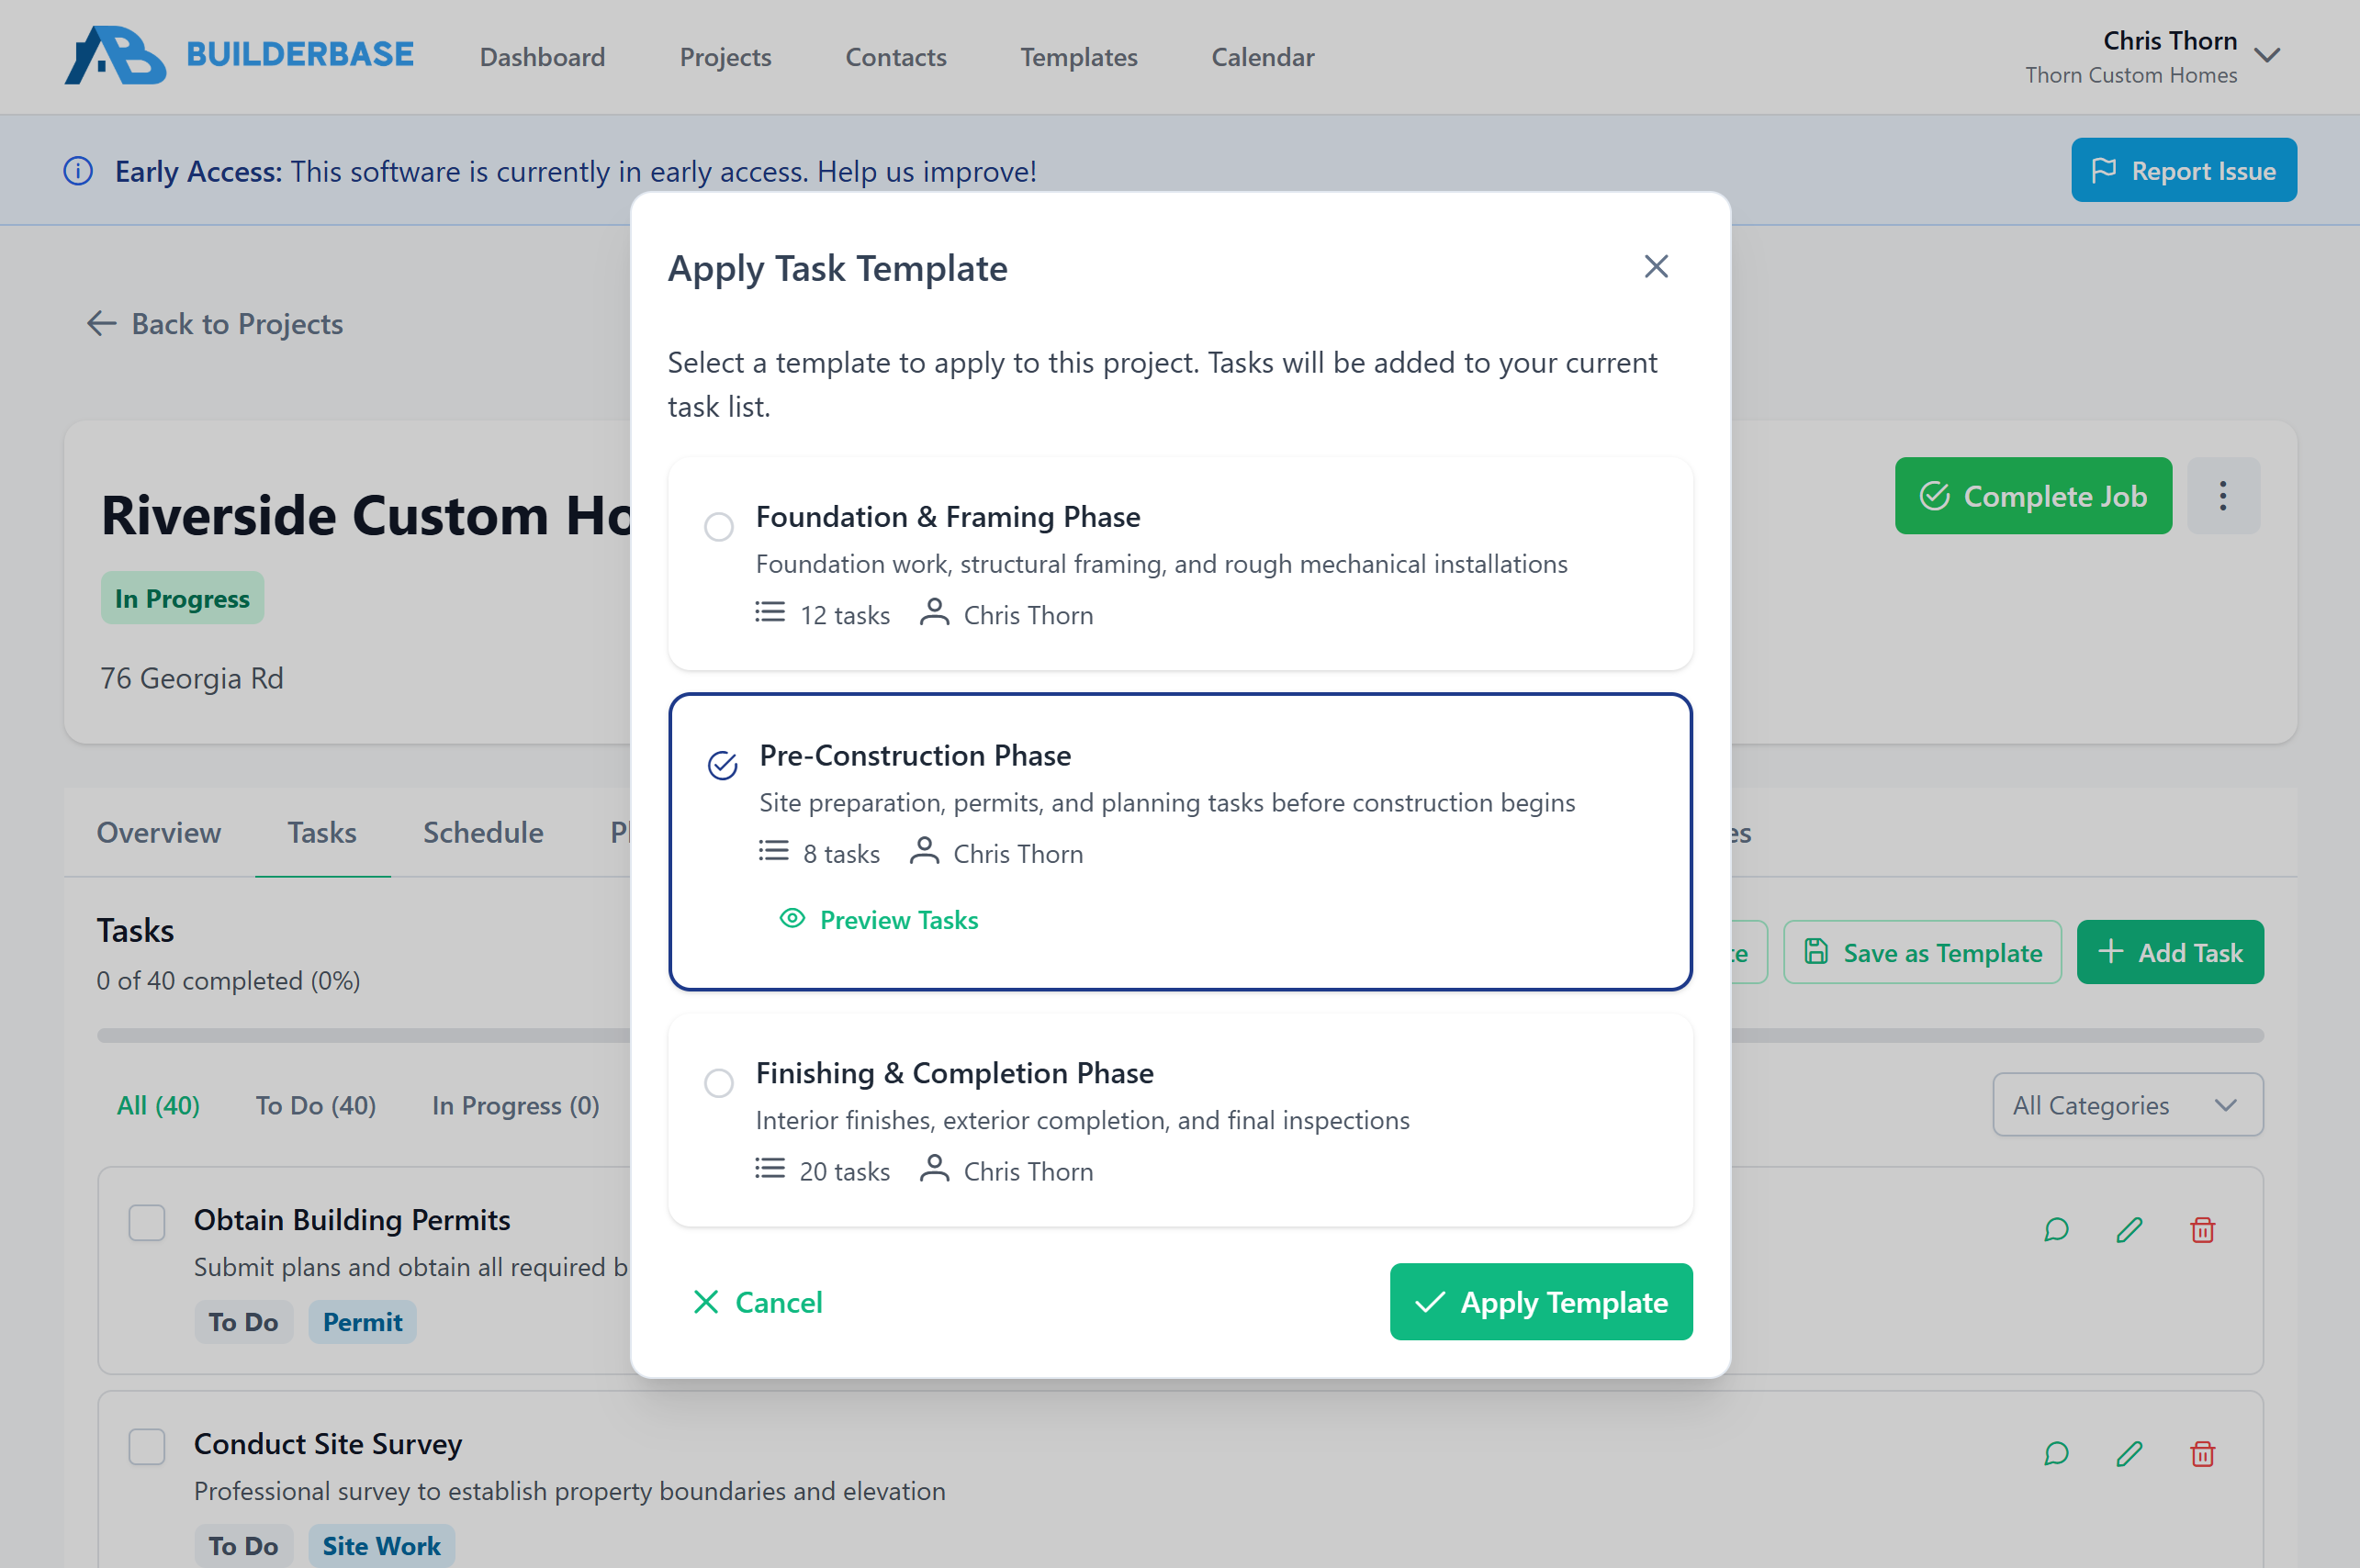This screenshot has height=1568, width=2360.
Task: Open the All Categories dropdown
Action: [2127, 1104]
